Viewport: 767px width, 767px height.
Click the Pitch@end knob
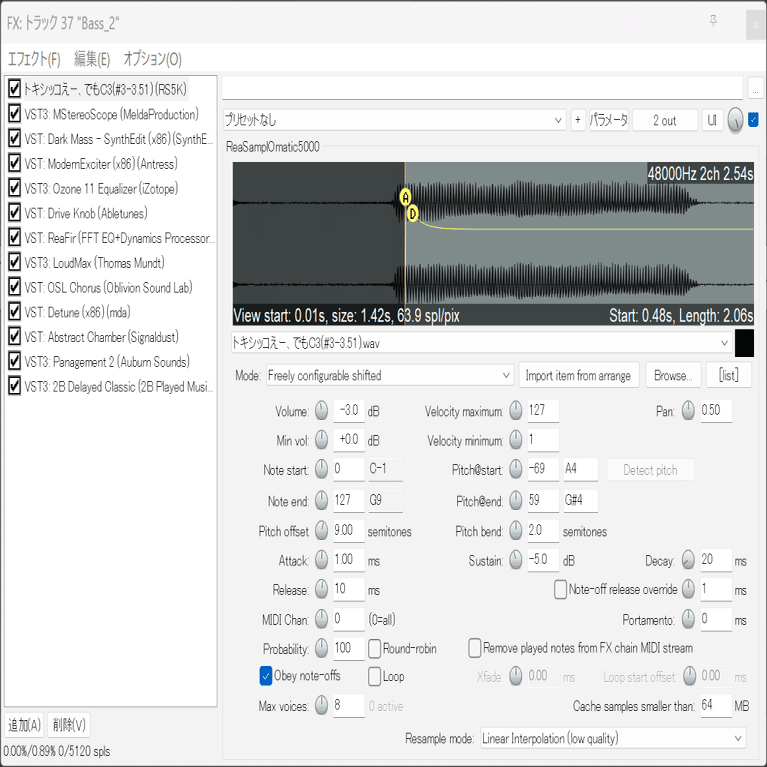(x=516, y=501)
